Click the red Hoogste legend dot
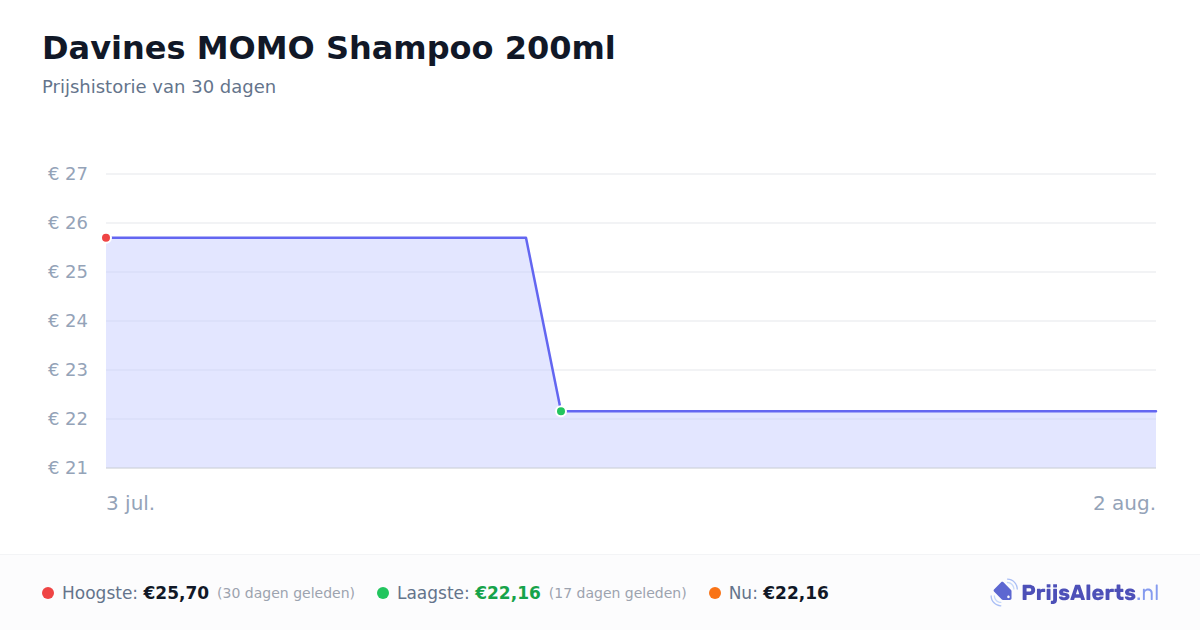The width and height of the screenshot is (1200, 630). point(48,593)
